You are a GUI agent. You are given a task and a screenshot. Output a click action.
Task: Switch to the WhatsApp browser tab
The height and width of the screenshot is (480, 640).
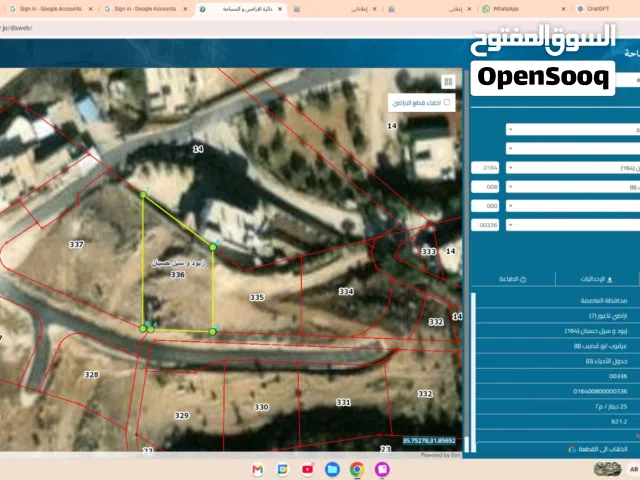(524, 9)
